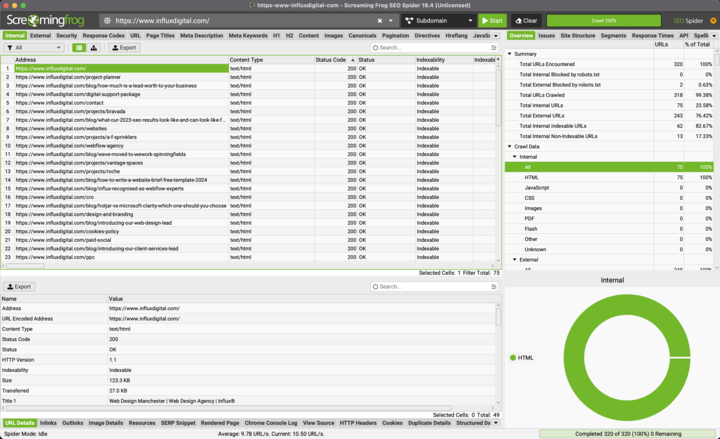
Task: Show more main tabs overflow arrow
Action: point(496,36)
